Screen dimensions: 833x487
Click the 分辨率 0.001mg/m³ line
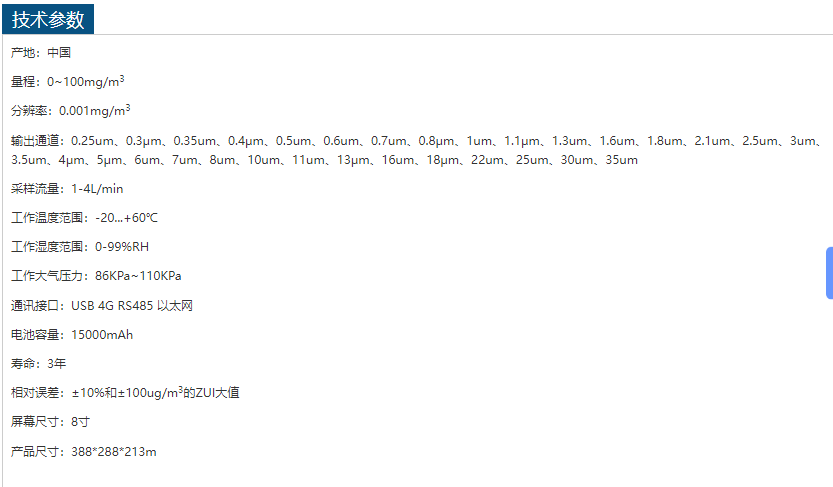point(71,111)
